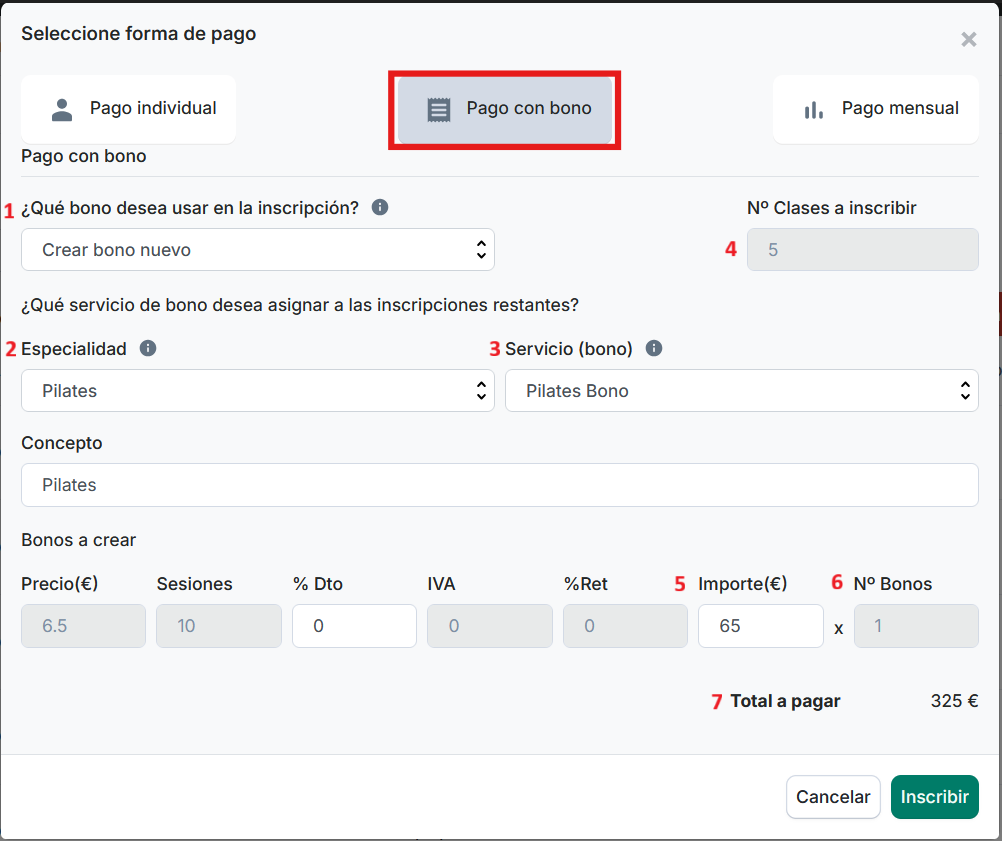Click info icon beside Especialidad label
The image size is (1002, 841).
148,349
